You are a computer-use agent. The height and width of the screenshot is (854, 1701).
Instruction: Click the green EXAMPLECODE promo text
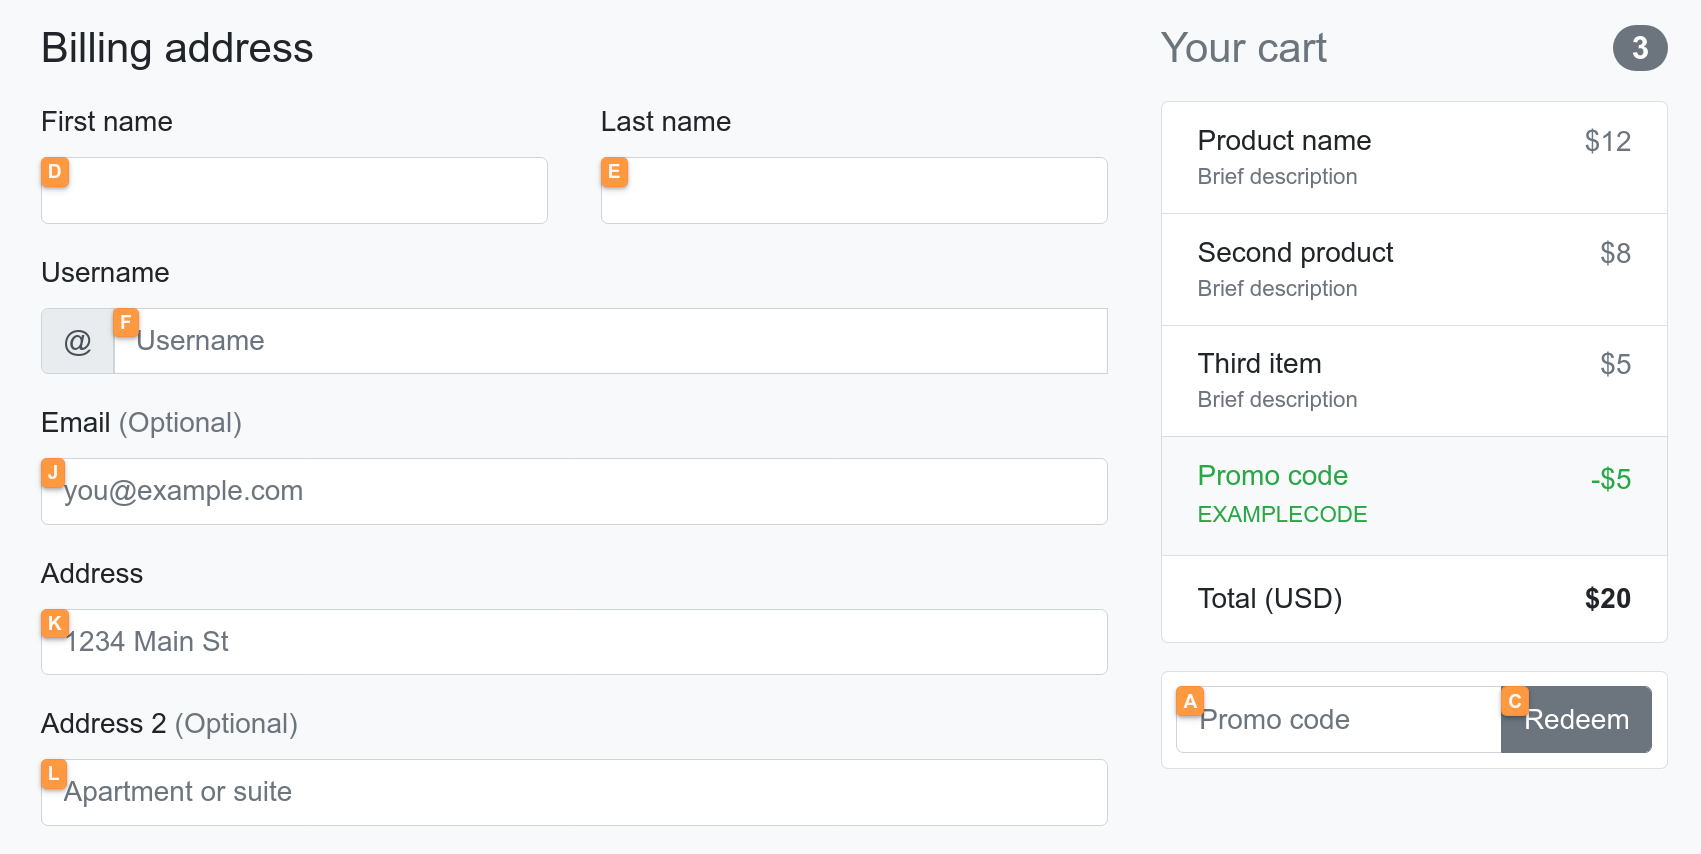pyautogui.click(x=1282, y=514)
